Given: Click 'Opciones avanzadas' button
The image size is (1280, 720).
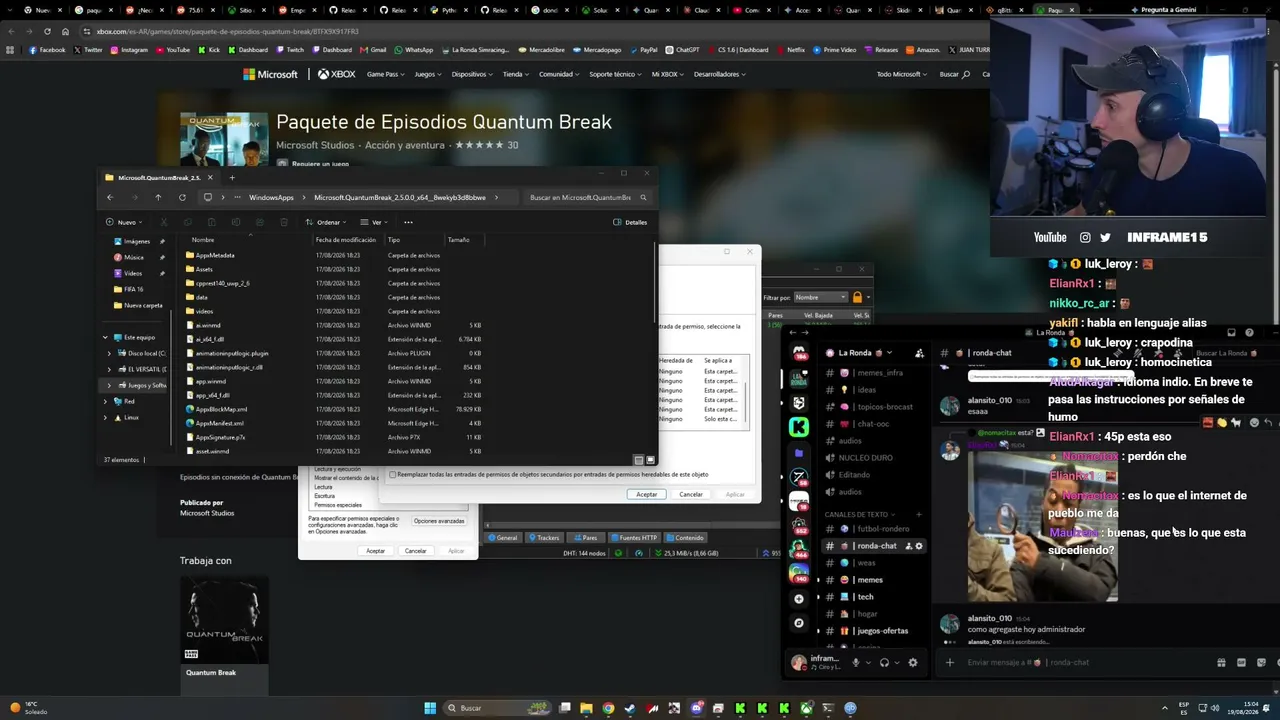Looking at the screenshot, I should [x=439, y=521].
